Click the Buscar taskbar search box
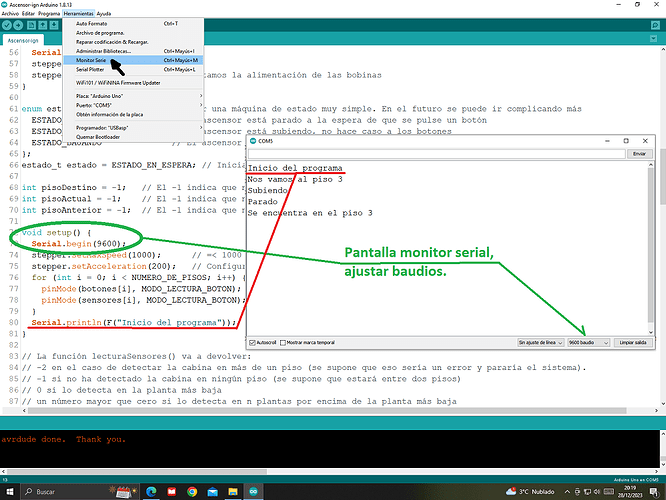666x500 pixels. (81, 492)
